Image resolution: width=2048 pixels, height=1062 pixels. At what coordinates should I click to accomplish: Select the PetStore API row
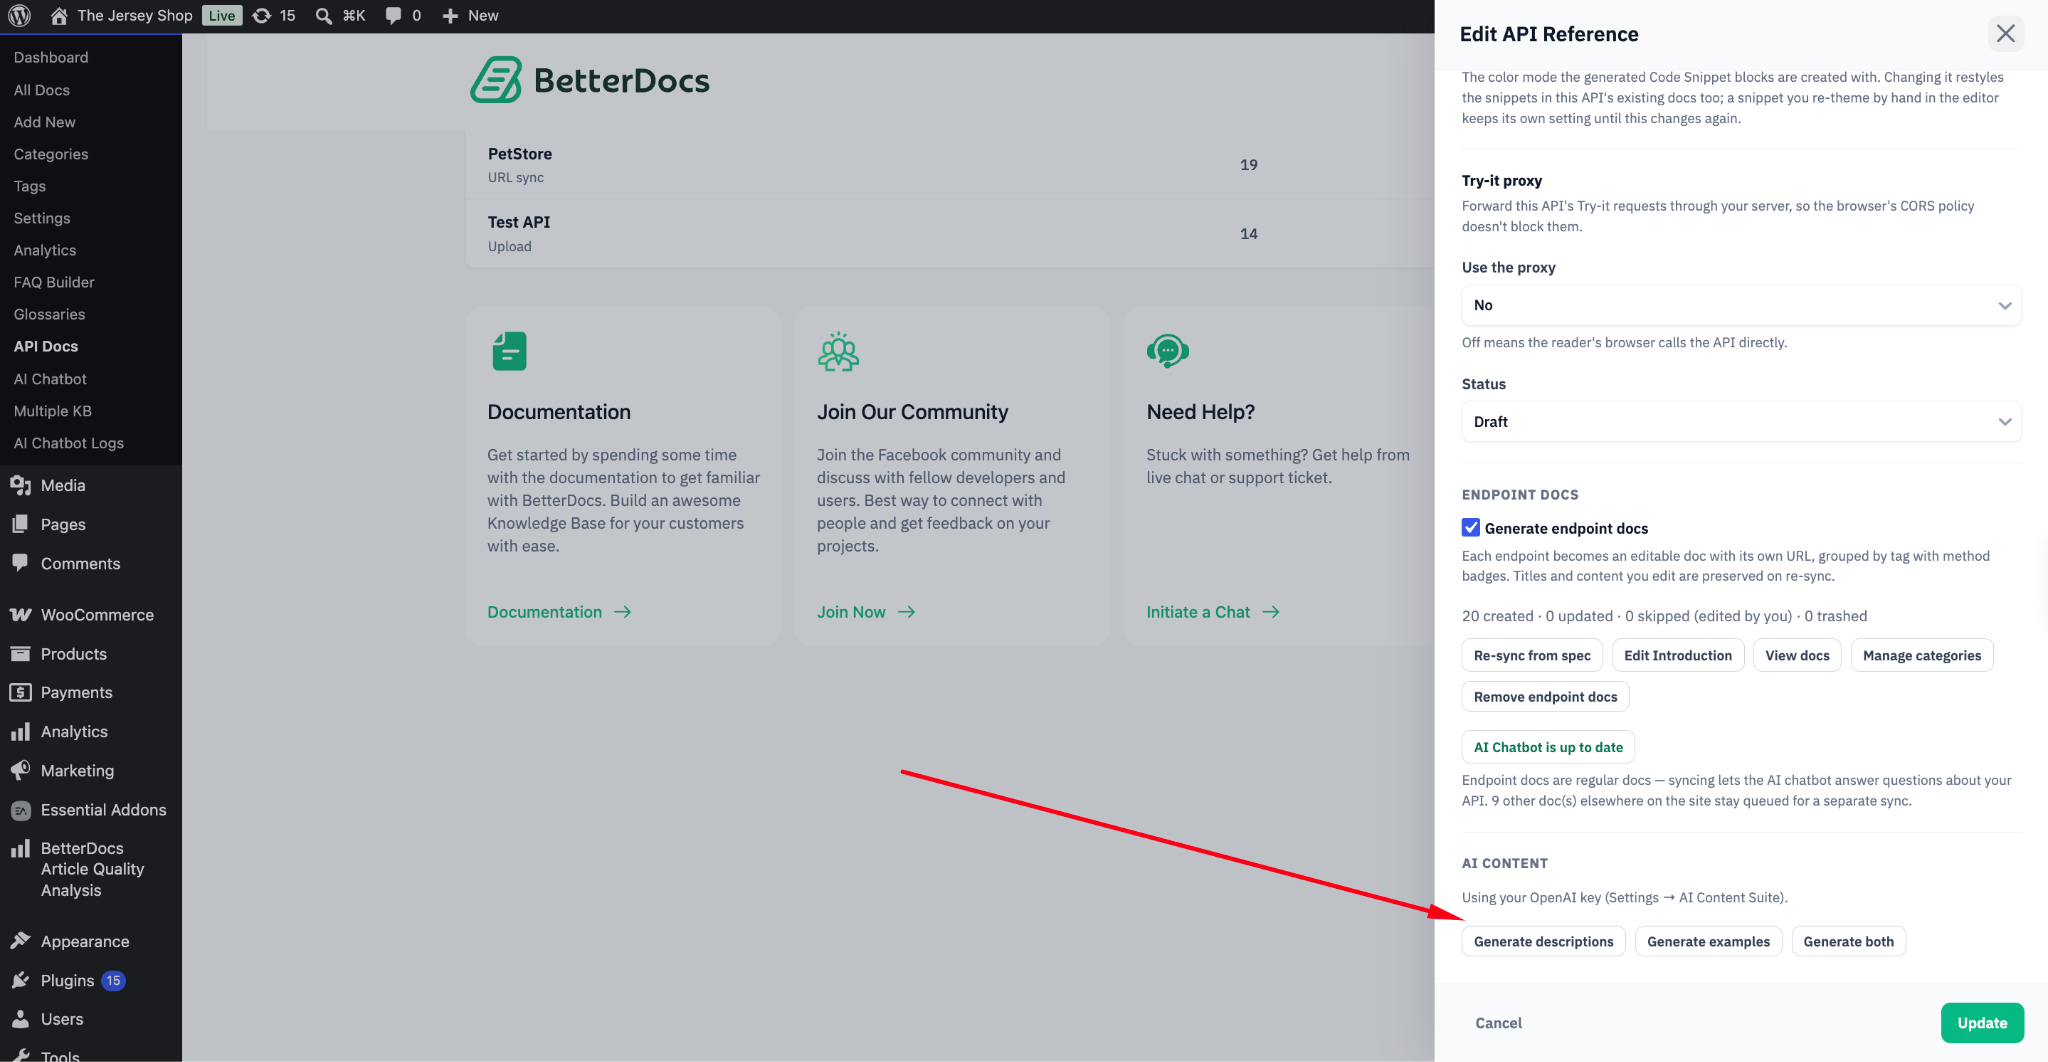point(950,165)
